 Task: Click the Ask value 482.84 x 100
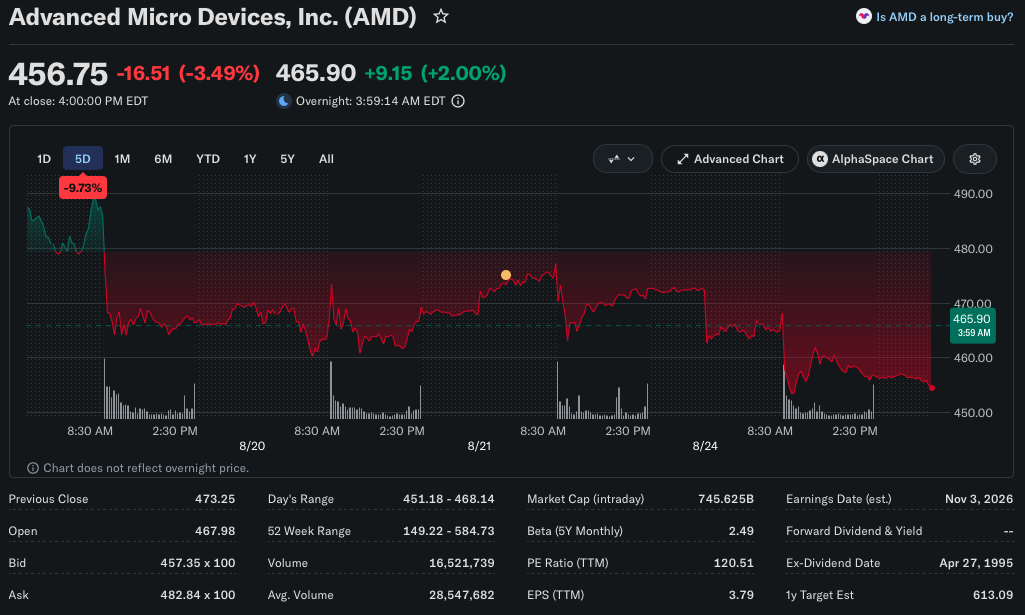(198, 595)
